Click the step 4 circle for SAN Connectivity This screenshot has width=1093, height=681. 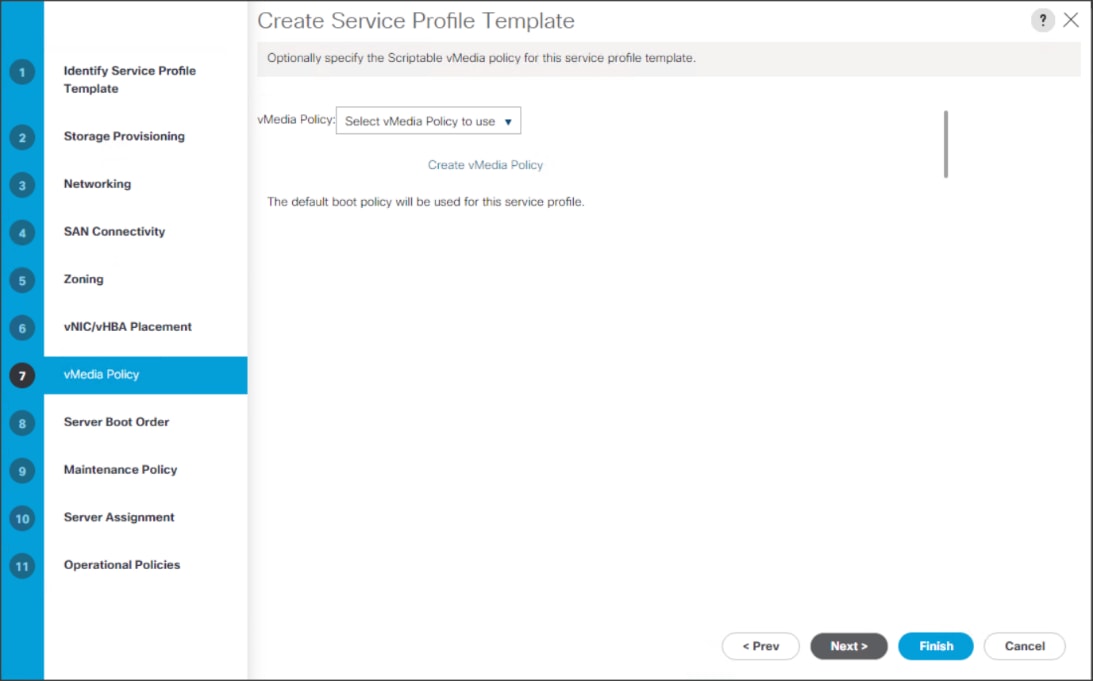pyautogui.click(x=22, y=232)
